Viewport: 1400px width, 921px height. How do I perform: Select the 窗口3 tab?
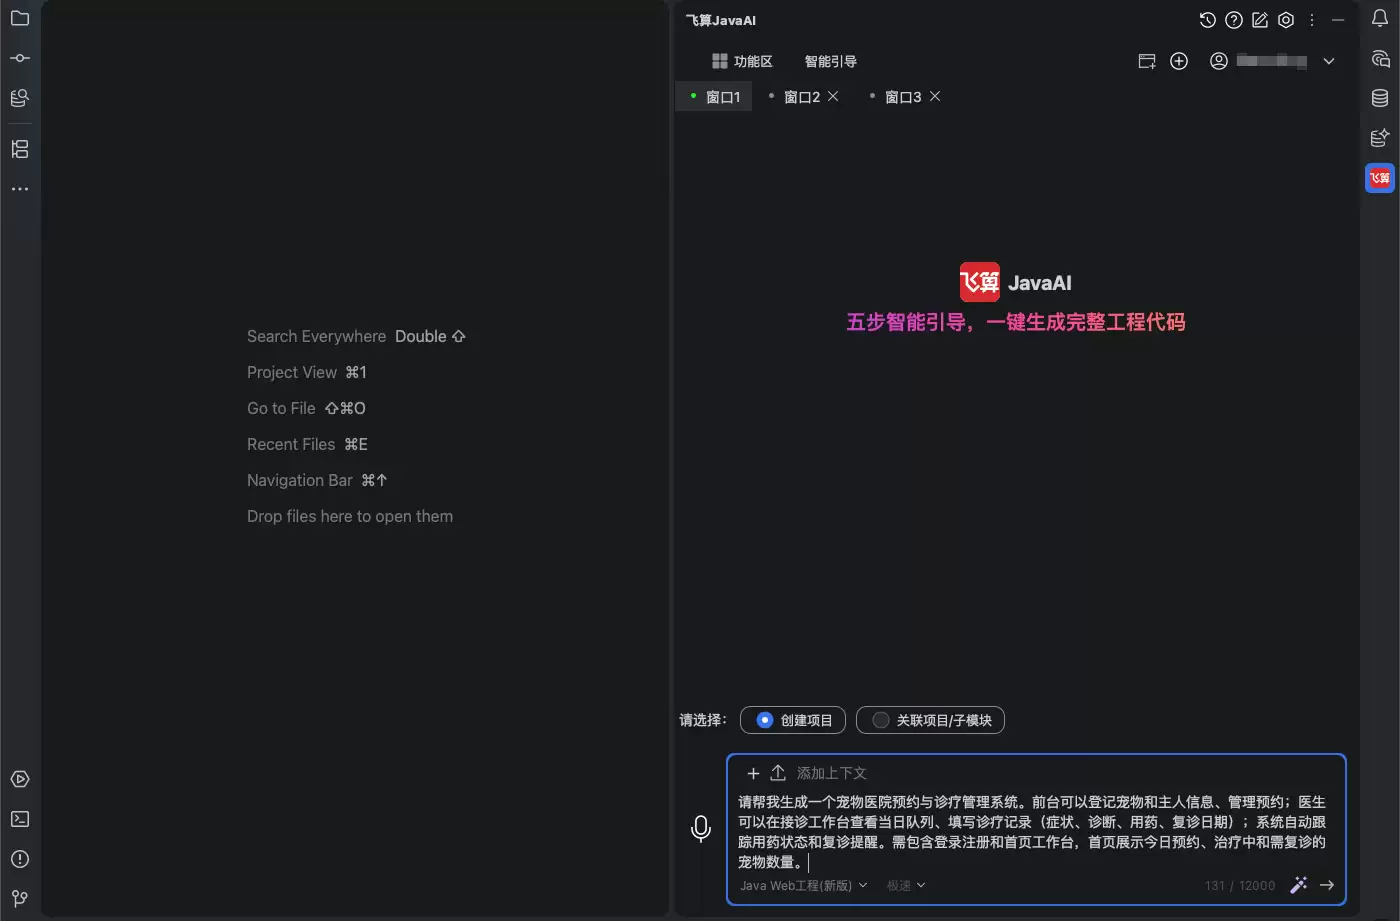click(x=903, y=97)
